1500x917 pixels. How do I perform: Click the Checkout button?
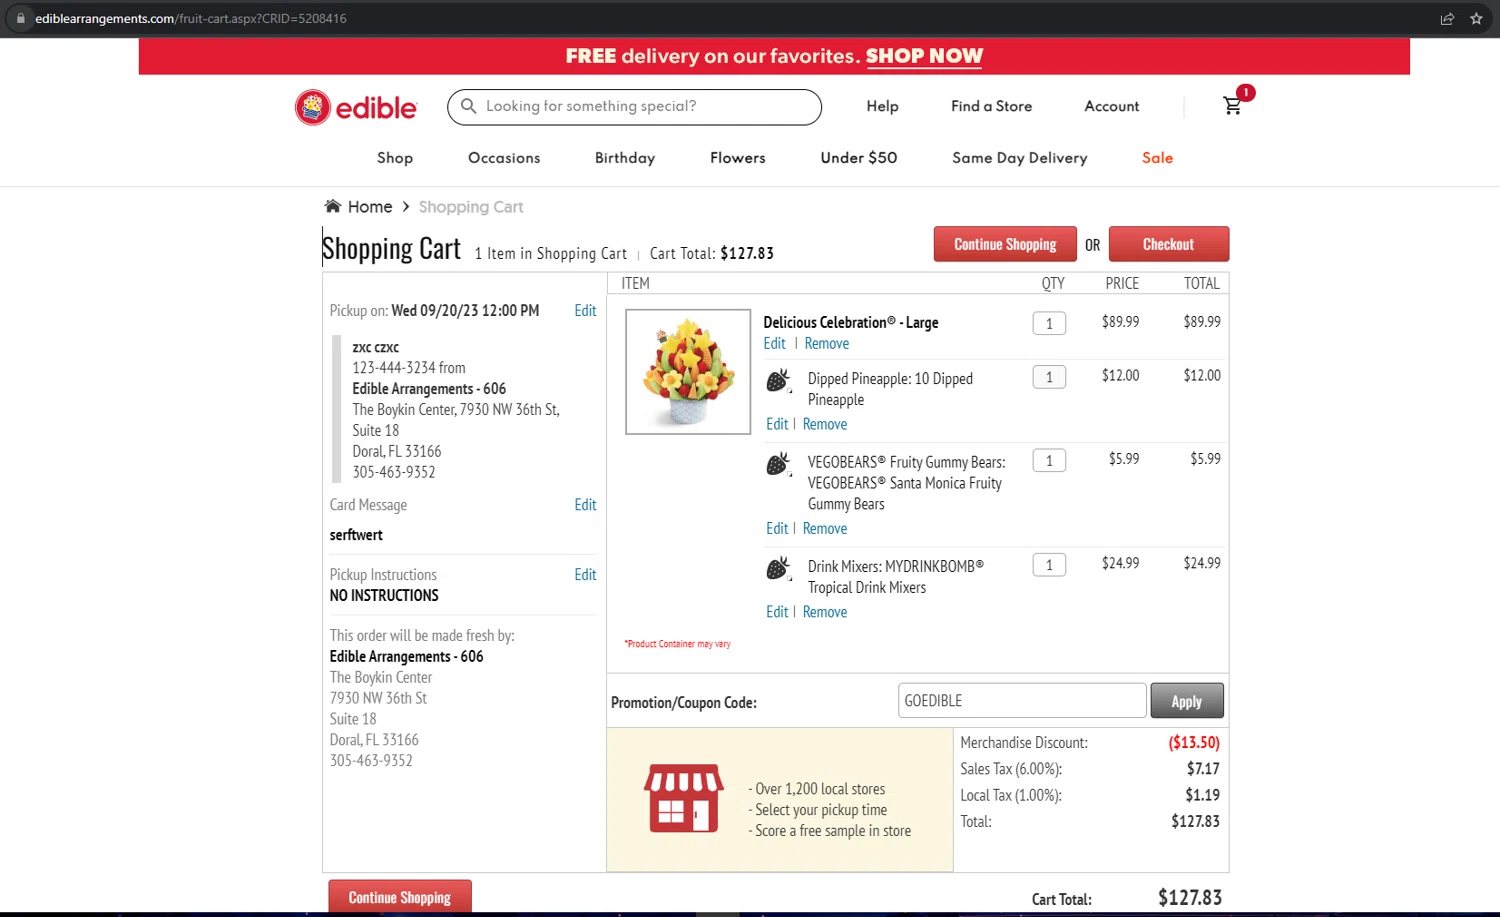1169,244
